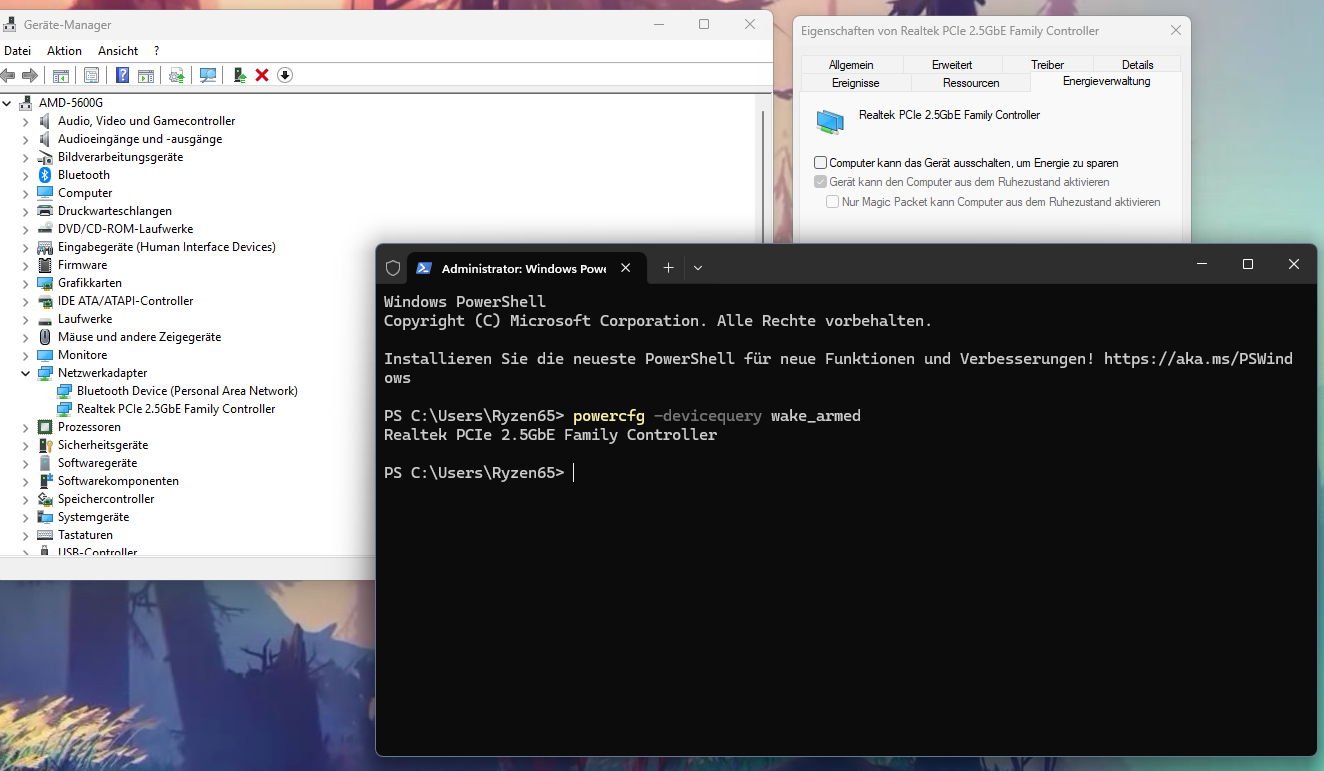Click the network adapter icon in Eigenschaften dialog
Image resolution: width=1324 pixels, height=771 pixels.
[x=830, y=122]
